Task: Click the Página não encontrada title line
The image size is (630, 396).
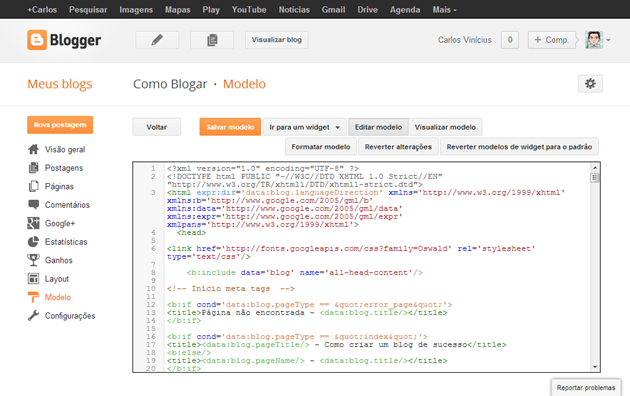Action: [x=307, y=312]
